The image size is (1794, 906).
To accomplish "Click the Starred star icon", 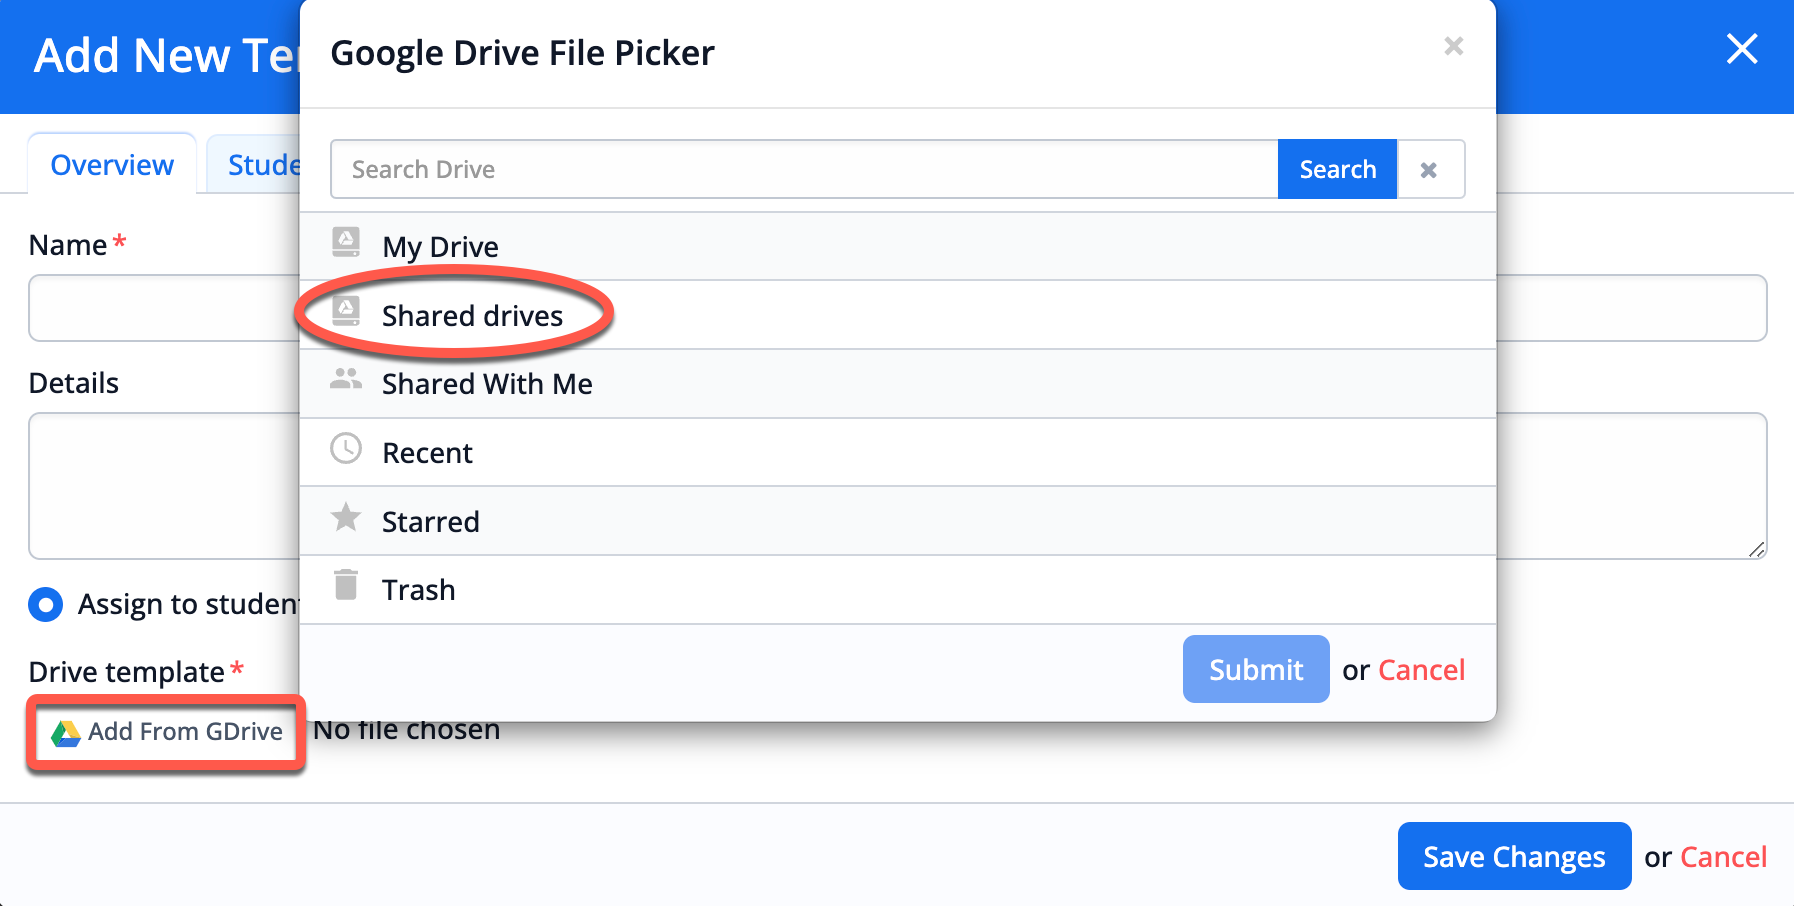I will pos(346,517).
